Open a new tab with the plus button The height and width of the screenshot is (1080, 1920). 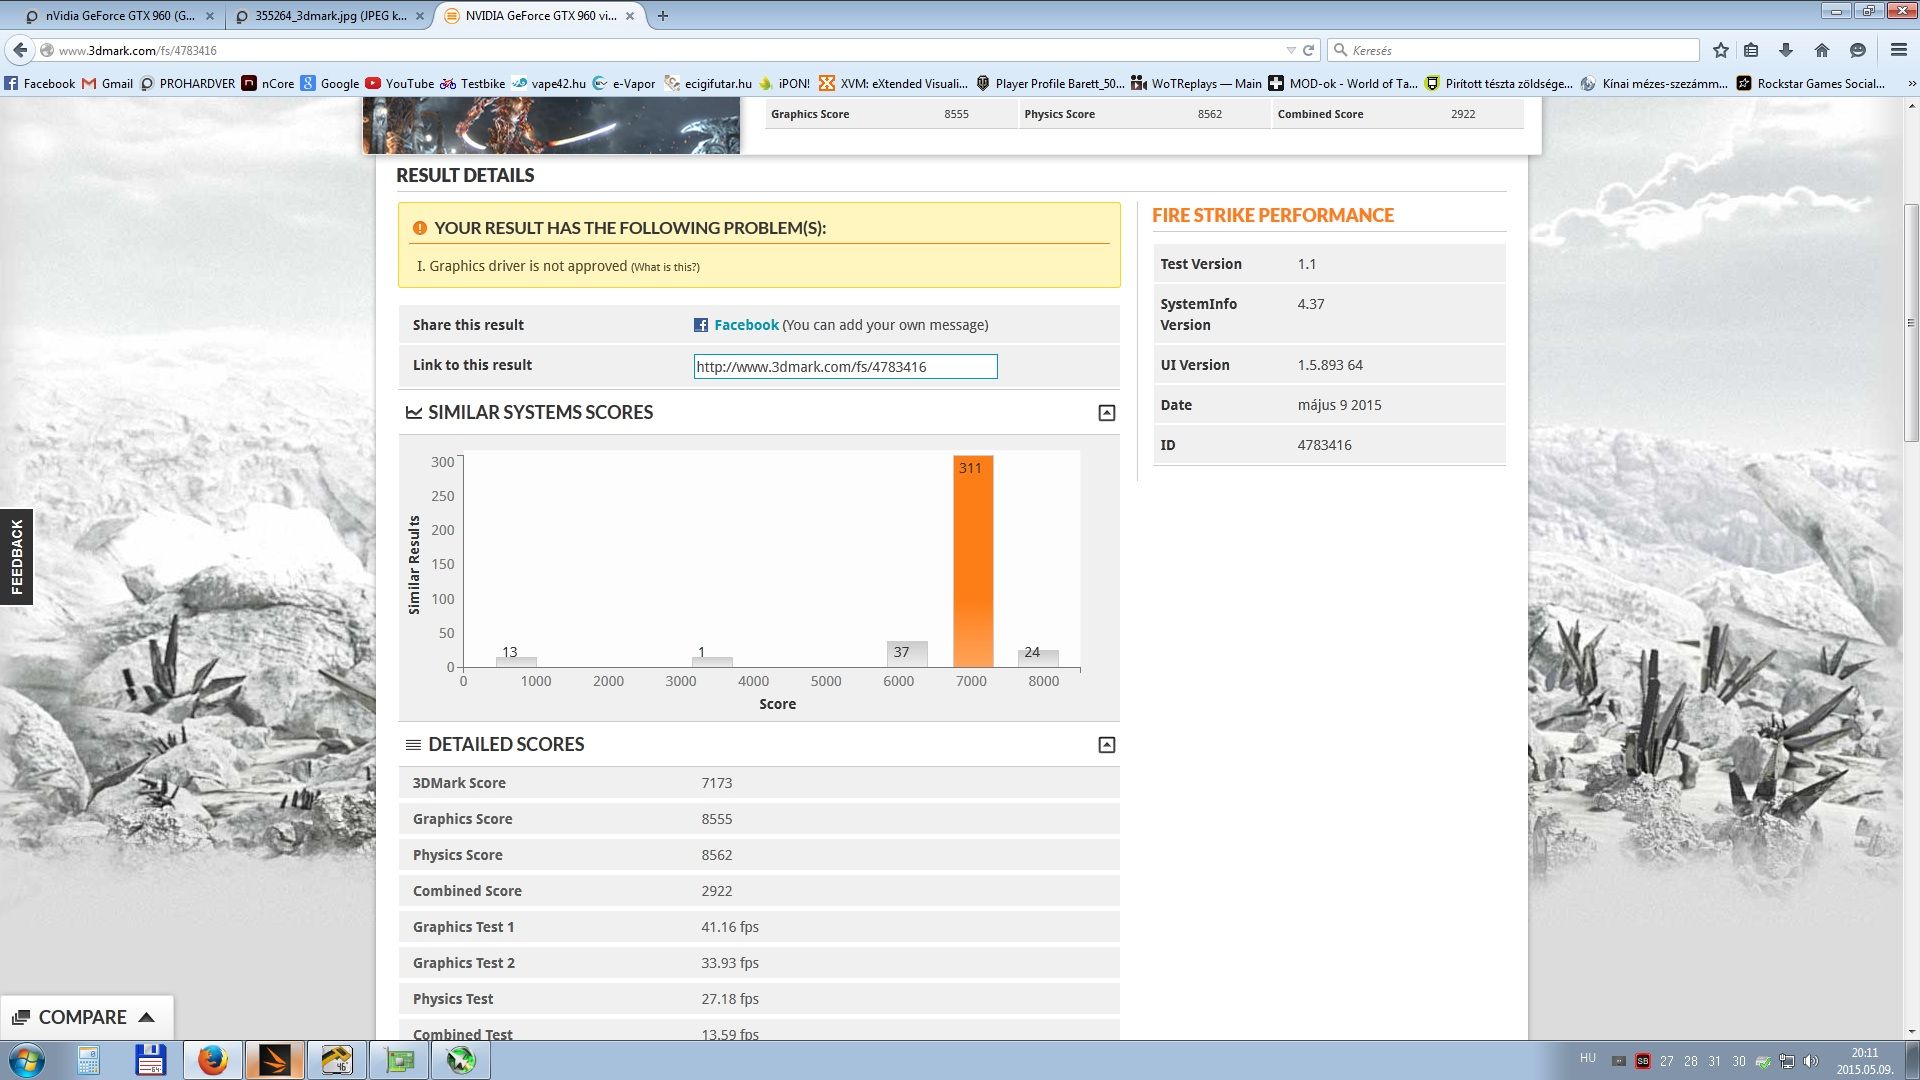pos(662,16)
